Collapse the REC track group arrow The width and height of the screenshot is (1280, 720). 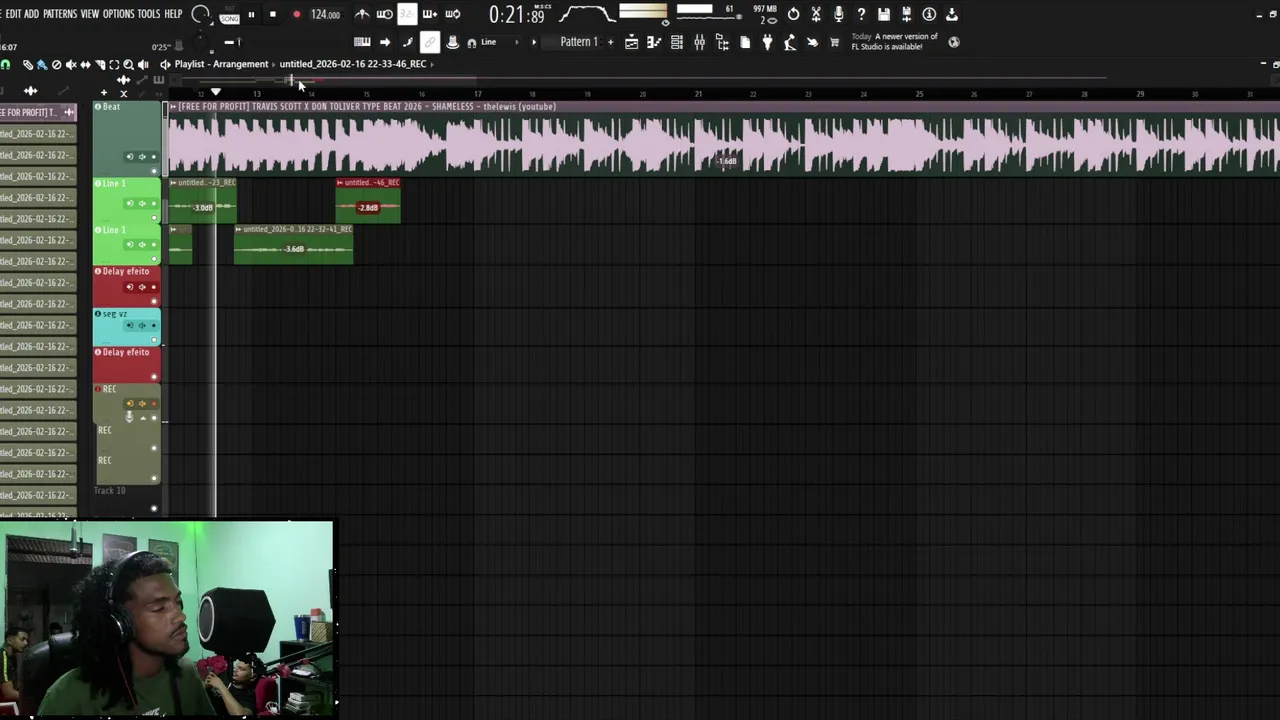pyautogui.click(x=142, y=417)
